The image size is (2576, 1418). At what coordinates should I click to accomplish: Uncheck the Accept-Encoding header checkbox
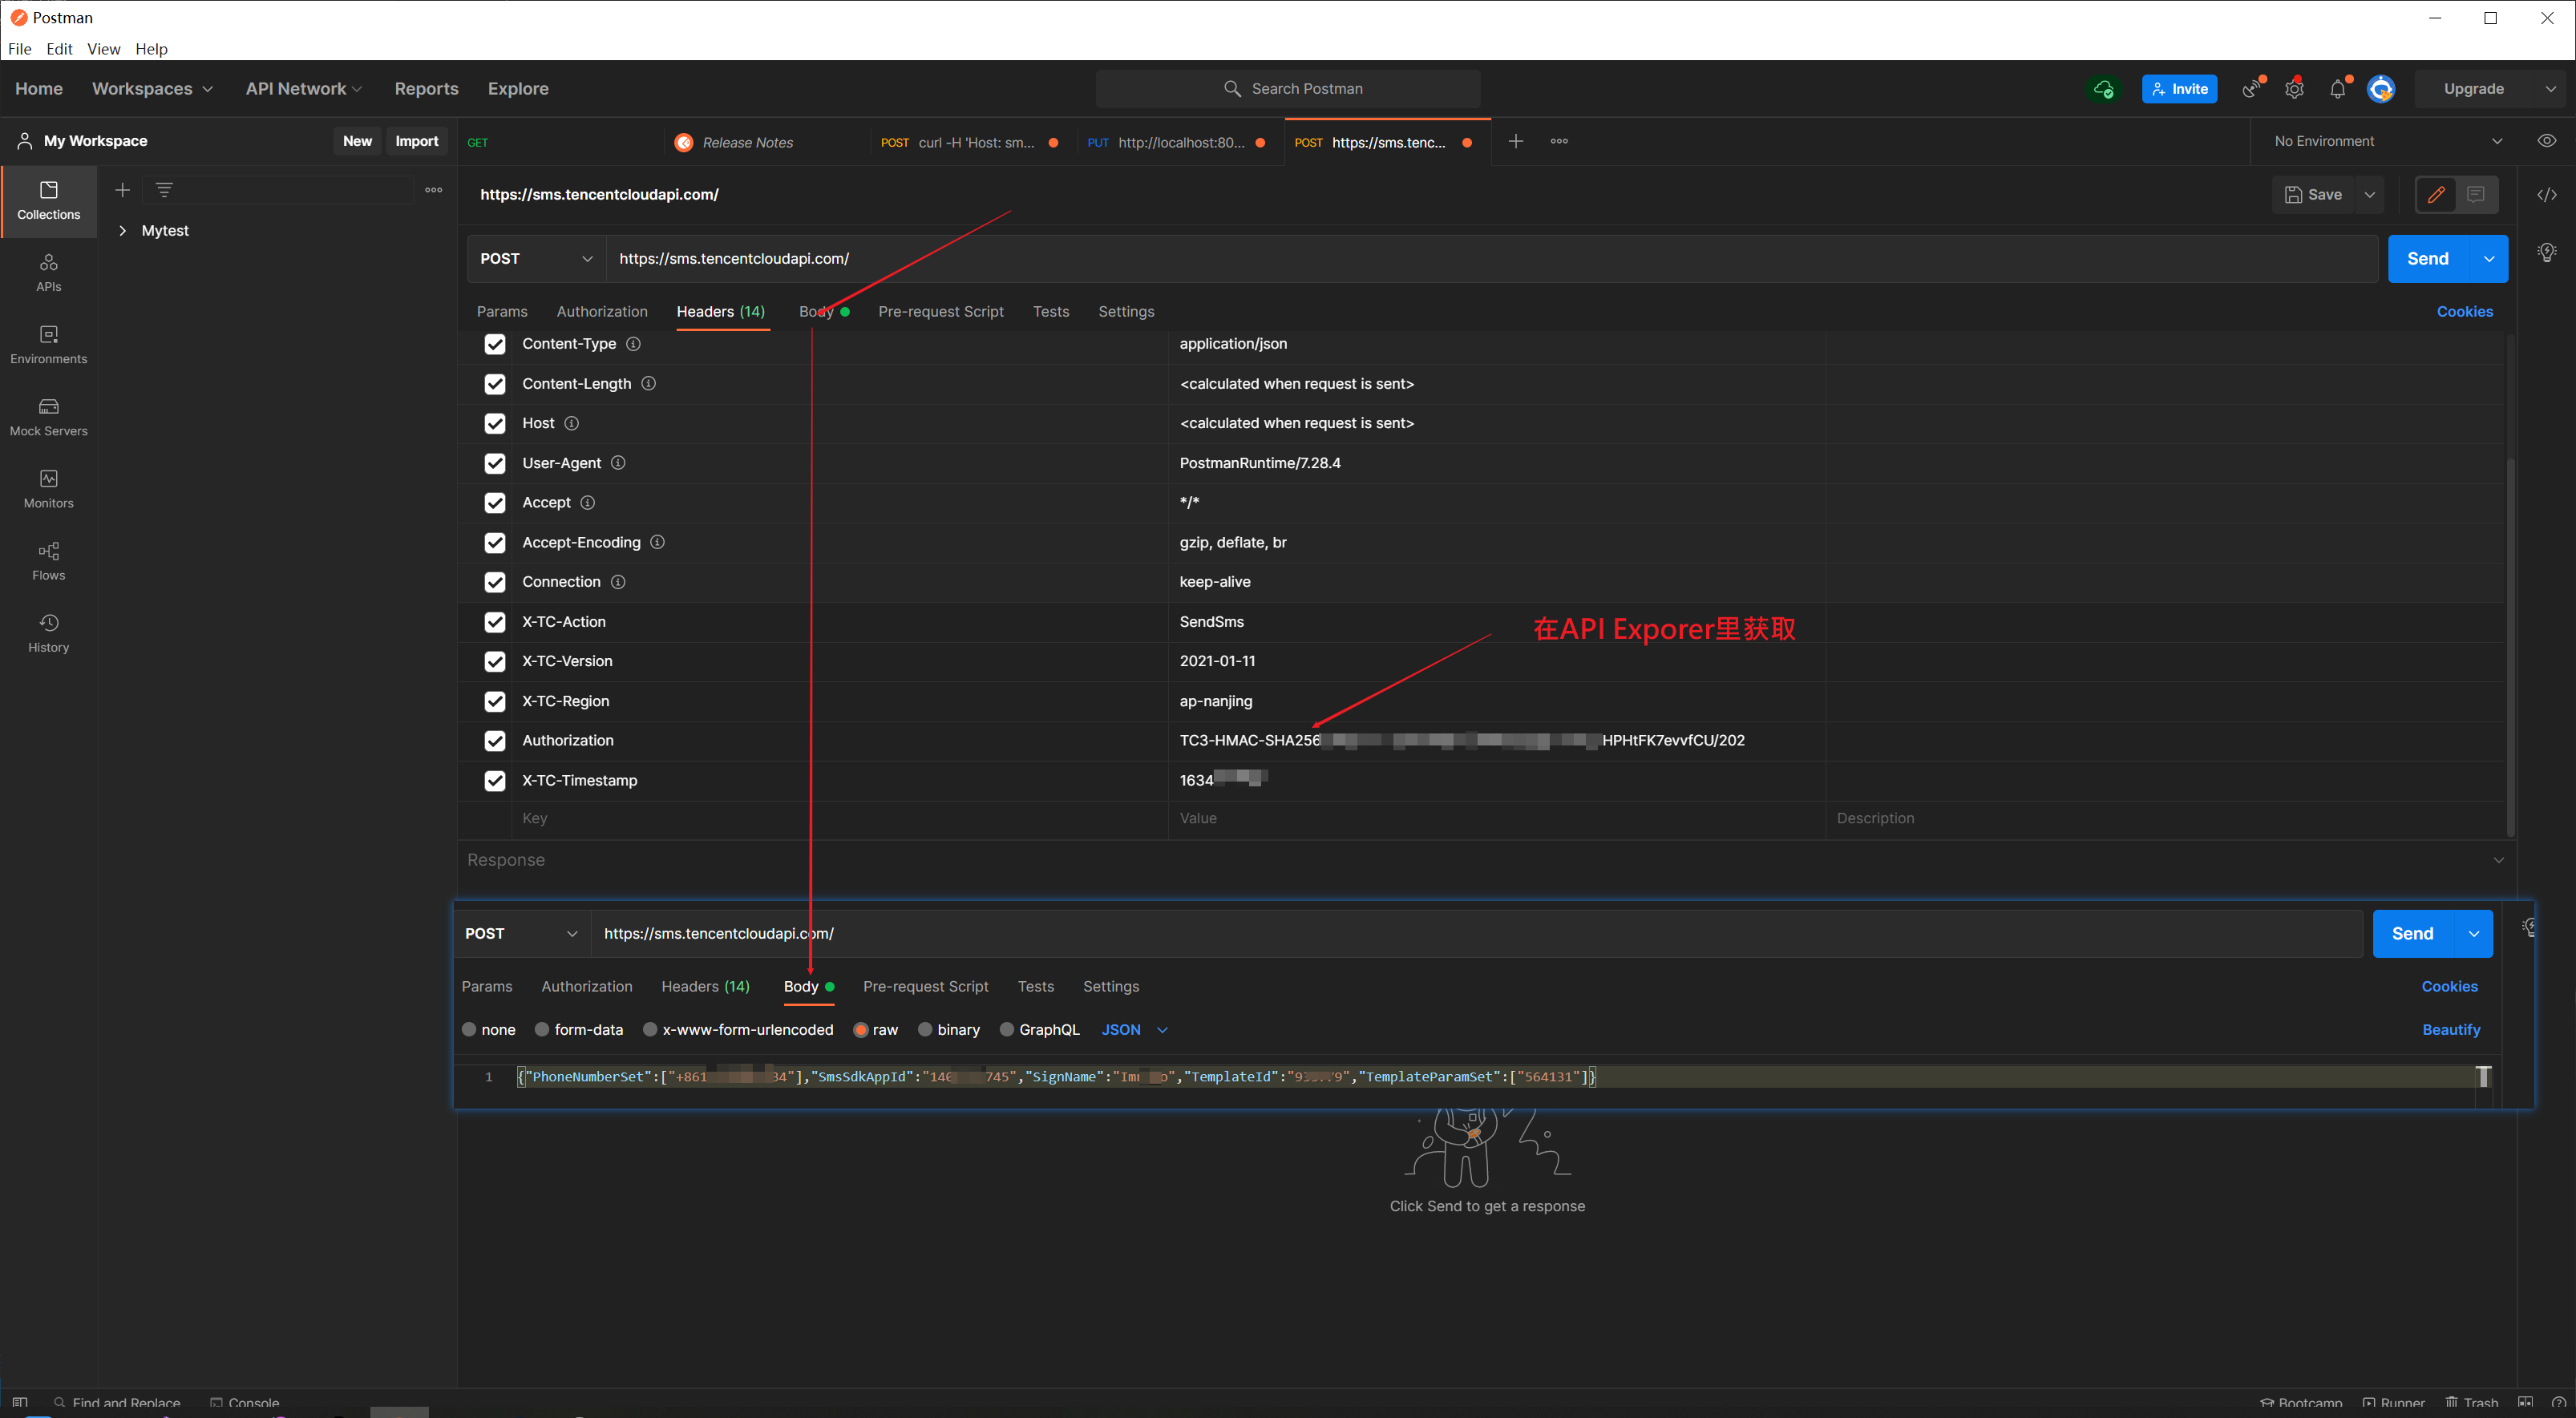pyautogui.click(x=494, y=542)
